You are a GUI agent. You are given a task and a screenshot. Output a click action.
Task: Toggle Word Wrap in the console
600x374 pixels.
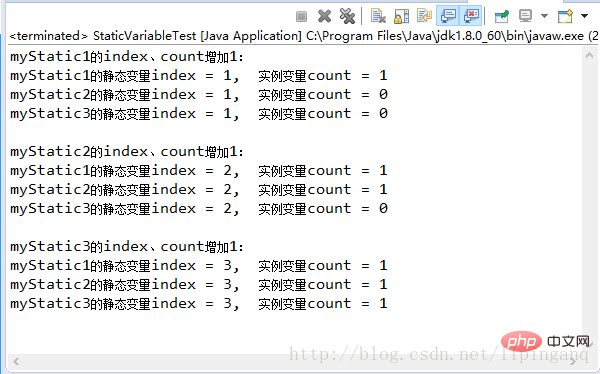tap(424, 16)
